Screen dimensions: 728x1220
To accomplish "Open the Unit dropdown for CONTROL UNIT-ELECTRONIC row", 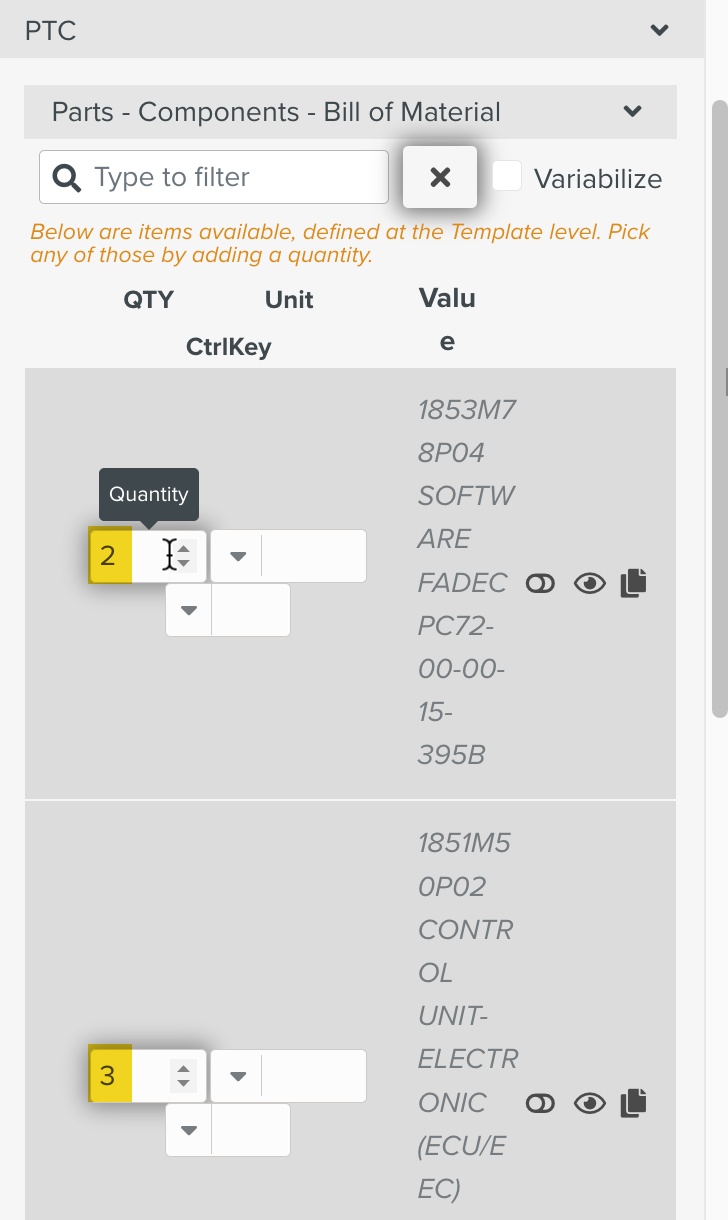I will (x=238, y=1076).
